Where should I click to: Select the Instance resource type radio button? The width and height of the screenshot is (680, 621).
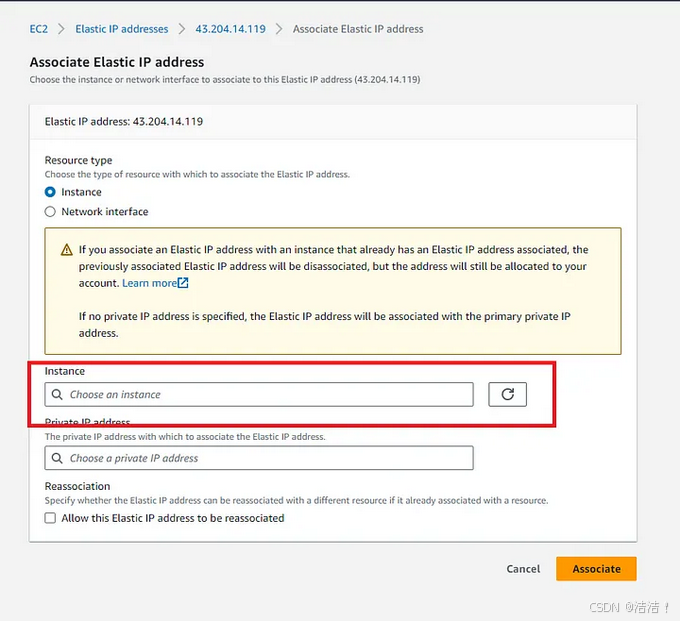click(x=50, y=192)
